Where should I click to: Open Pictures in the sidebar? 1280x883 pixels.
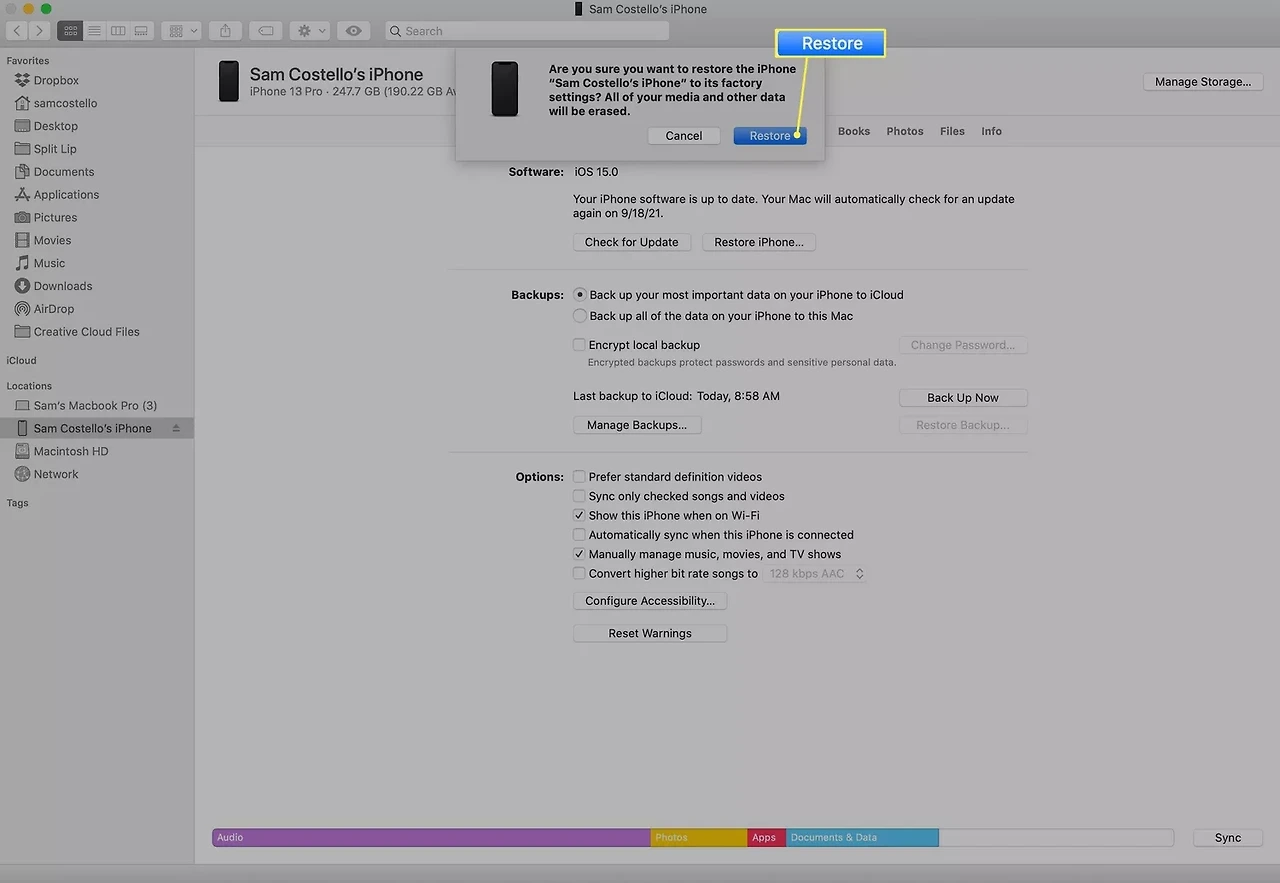click(x=55, y=217)
